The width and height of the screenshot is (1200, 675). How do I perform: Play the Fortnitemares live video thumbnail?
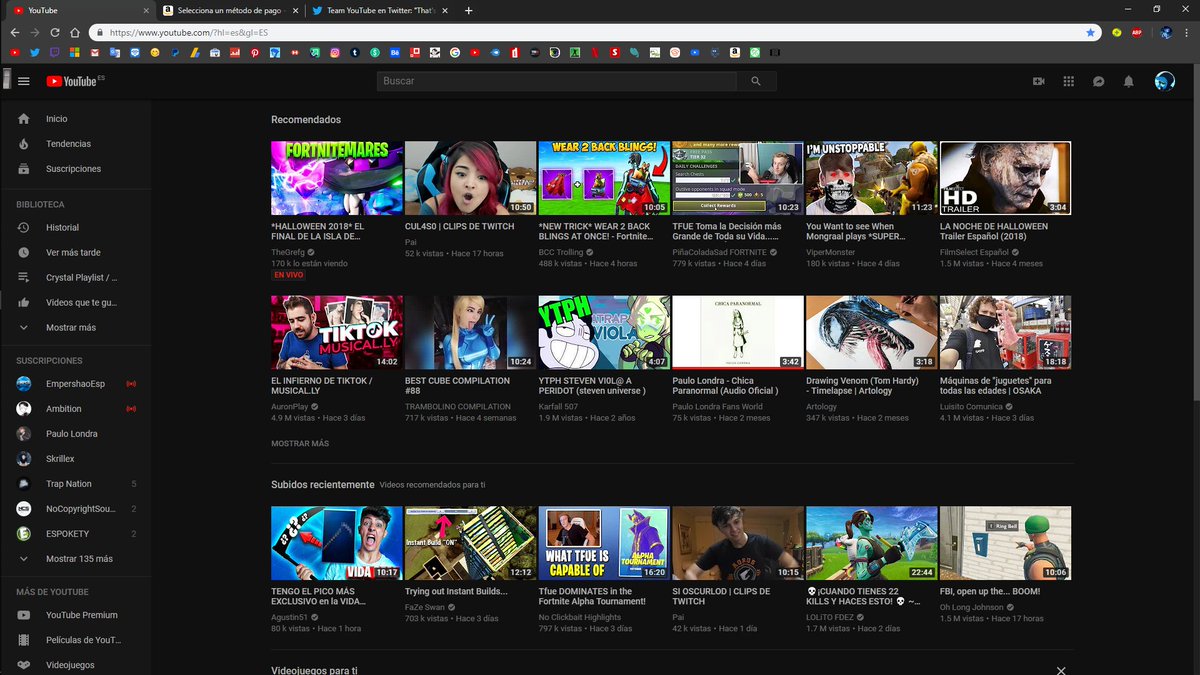[x=337, y=178]
